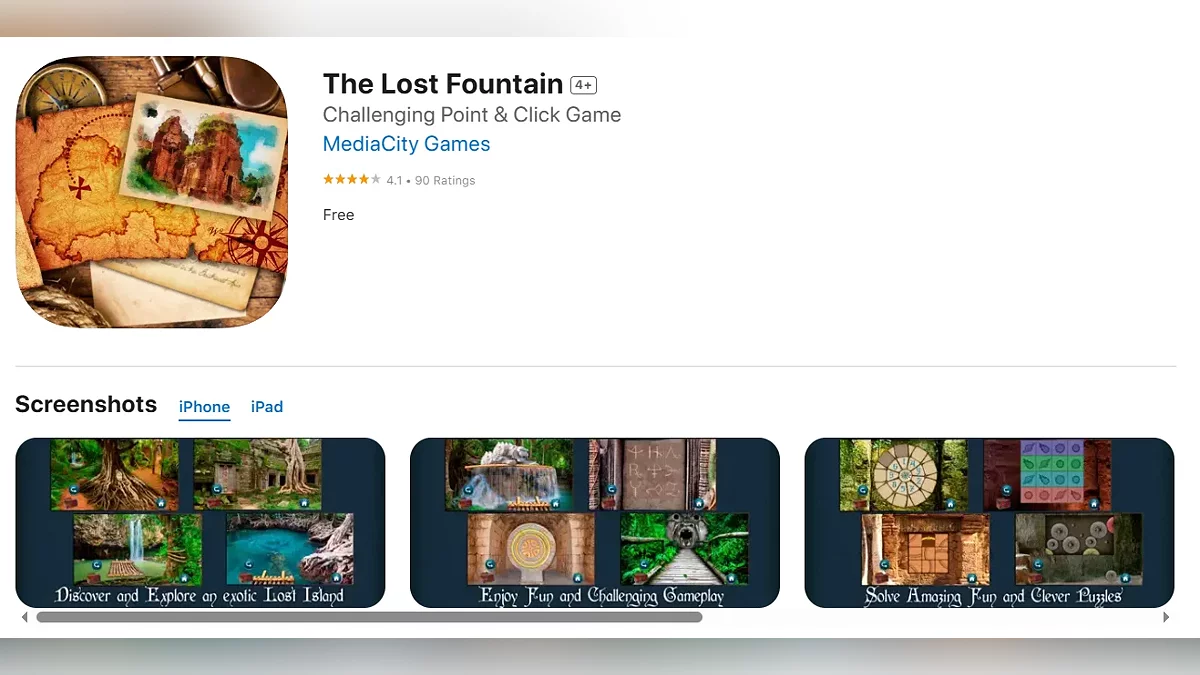
Task: Switch to the iPad screenshots tab
Action: (x=267, y=407)
